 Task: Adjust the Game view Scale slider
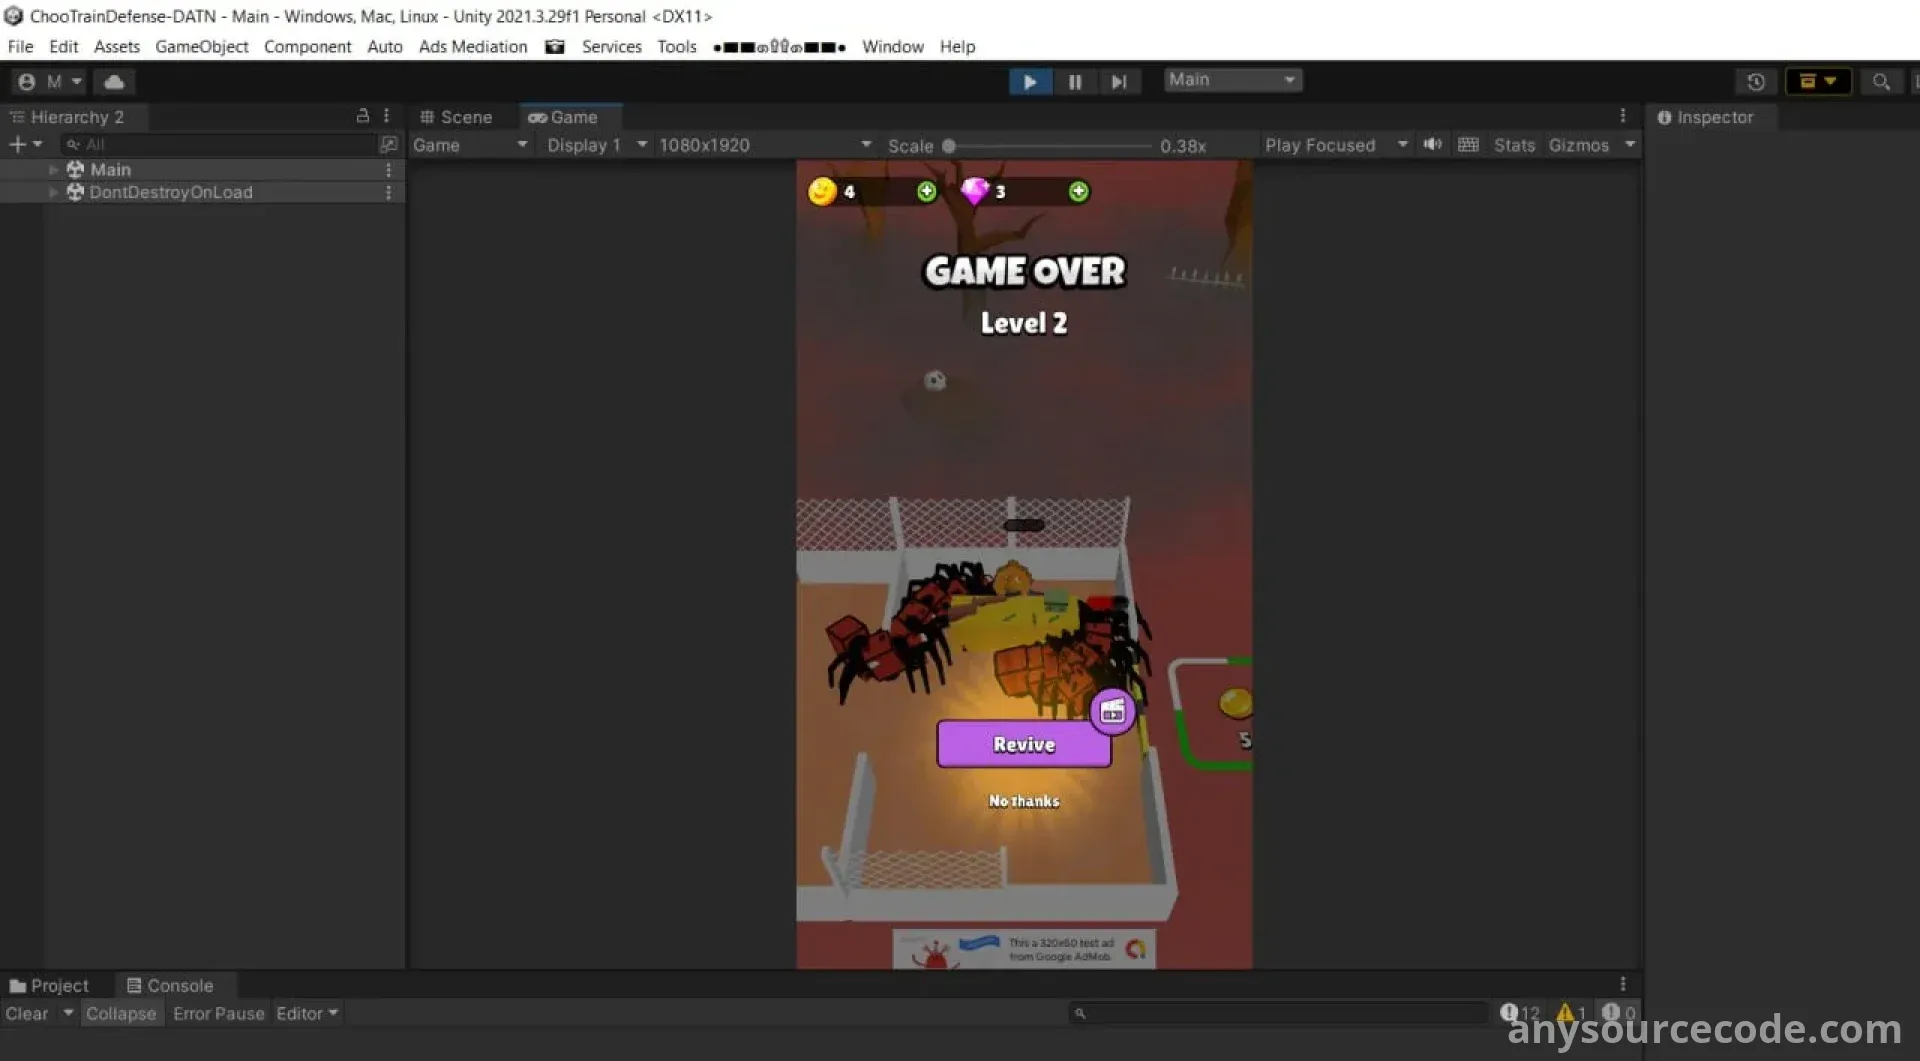(949, 146)
